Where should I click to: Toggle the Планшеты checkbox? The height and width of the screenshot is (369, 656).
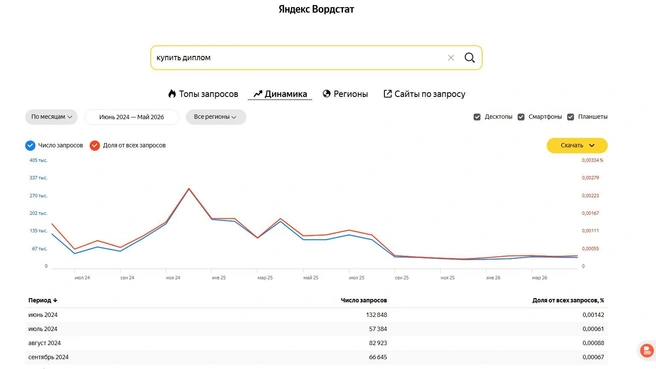[x=570, y=117]
